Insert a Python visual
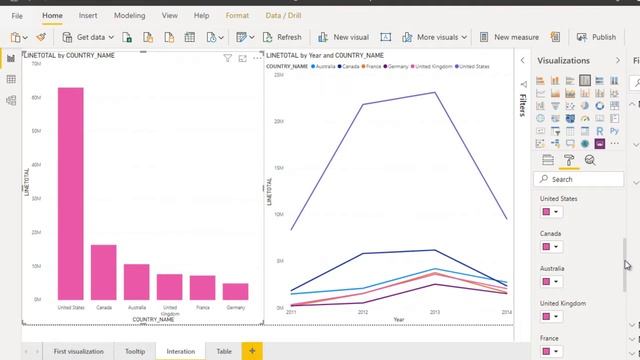The image size is (640, 360). (x=614, y=131)
